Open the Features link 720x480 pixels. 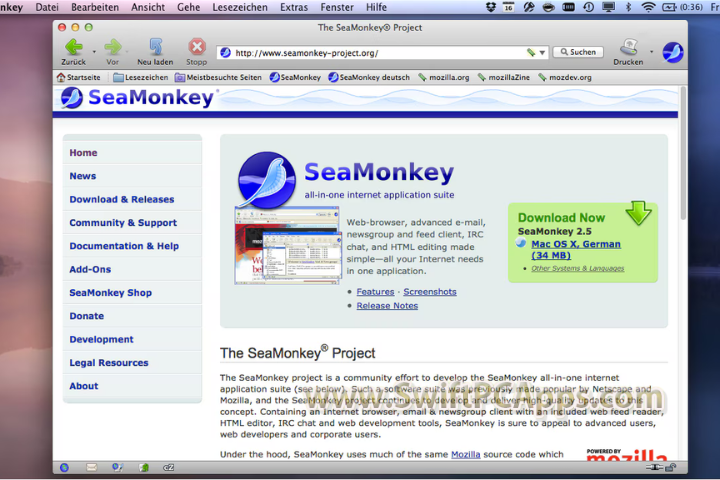pyautogui.click(x=375, y=292)
